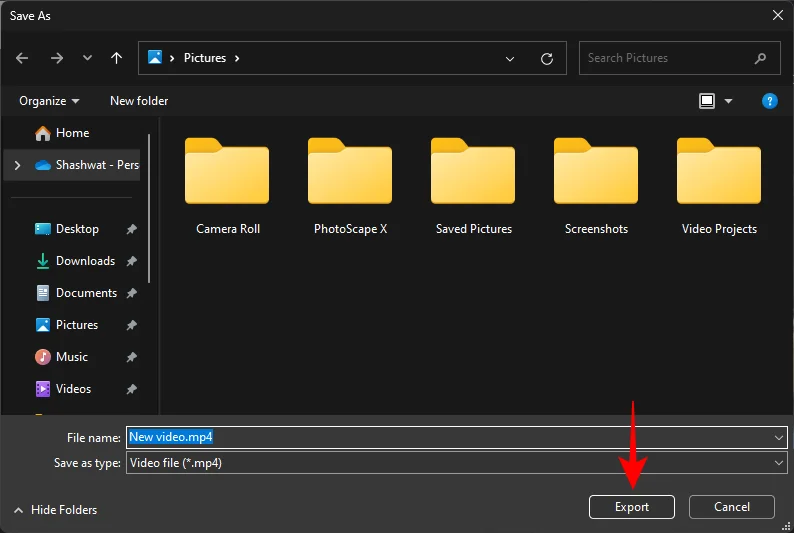Go up one folder level arrow
This screenshot has width=794, height=533.
click(x=116, y=58)
